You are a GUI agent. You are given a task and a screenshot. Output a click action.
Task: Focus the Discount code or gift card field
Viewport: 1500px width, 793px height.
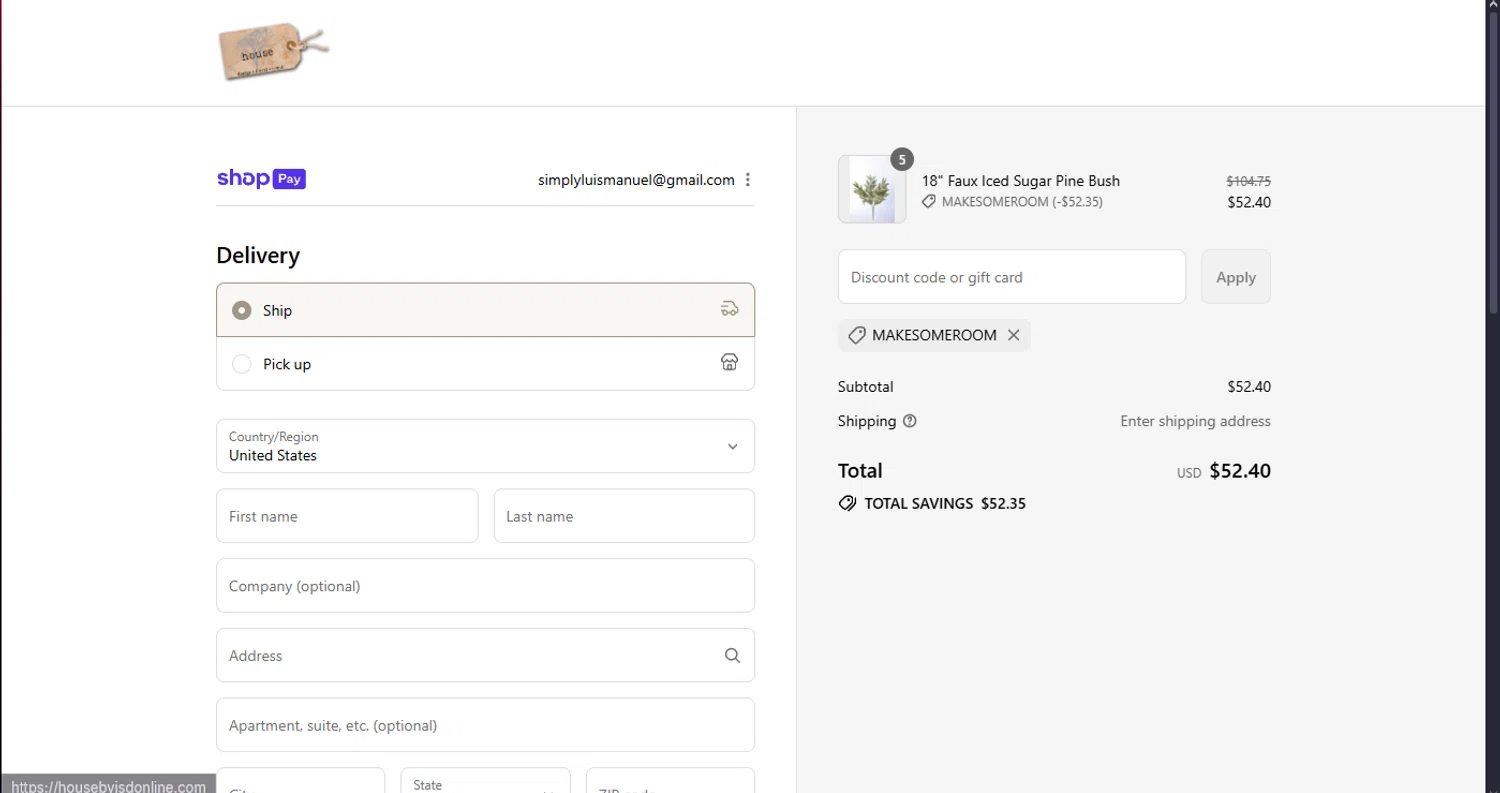[x=1011, y=277]
